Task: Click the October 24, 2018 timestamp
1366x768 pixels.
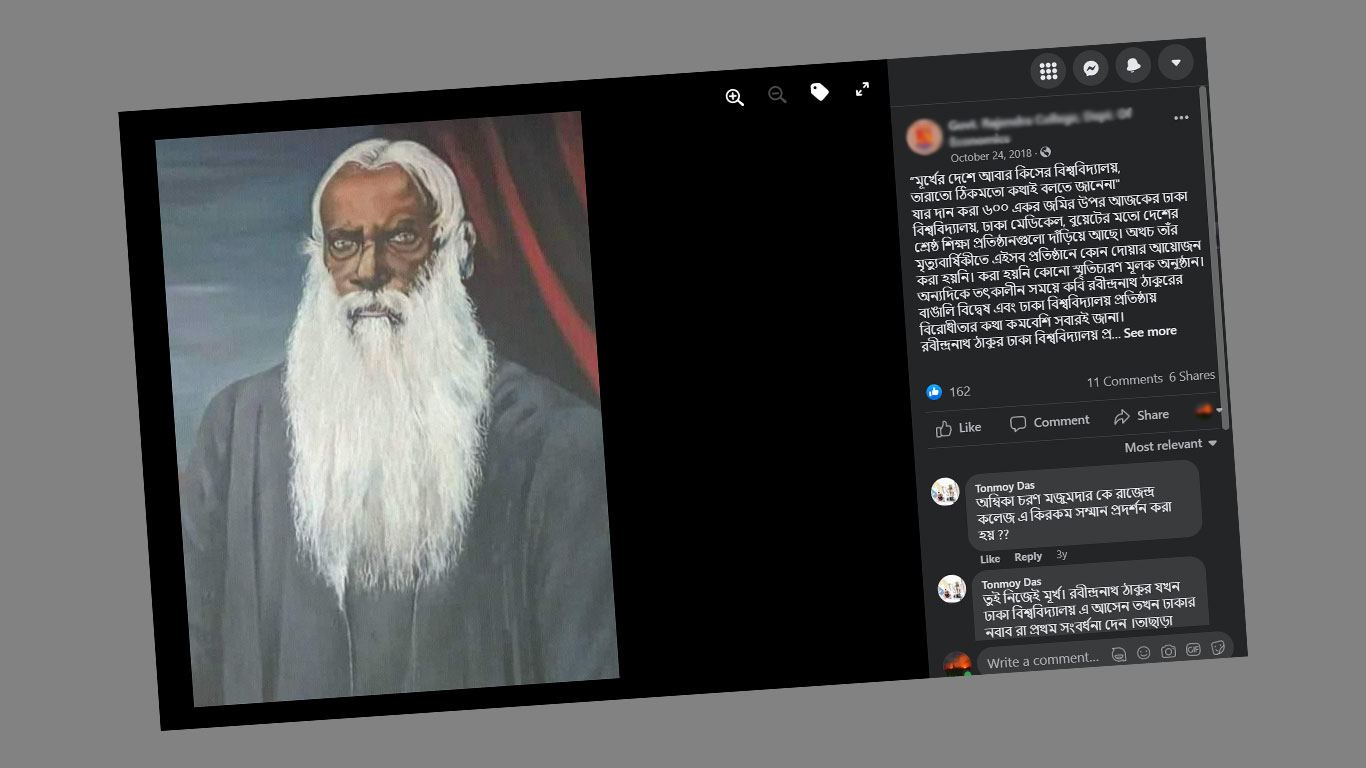Action: (991, 156)
